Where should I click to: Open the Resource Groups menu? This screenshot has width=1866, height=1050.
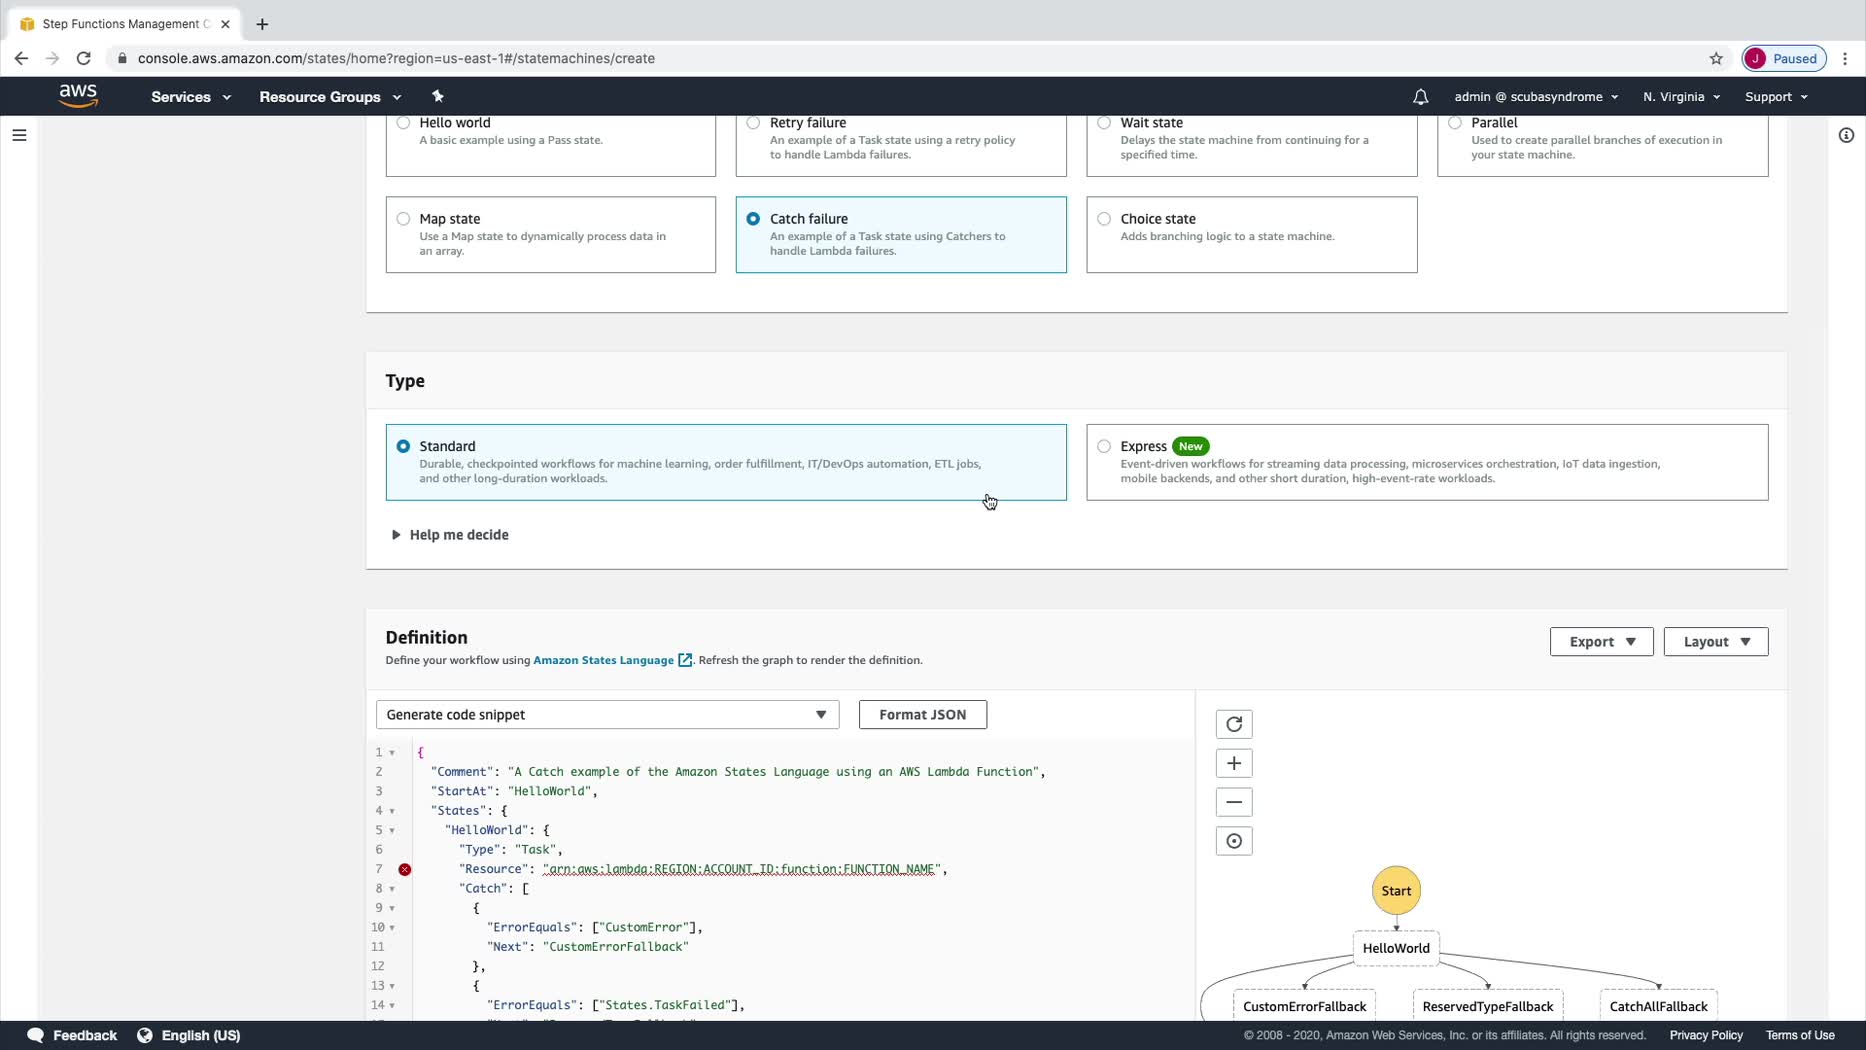tap(330, 97)
